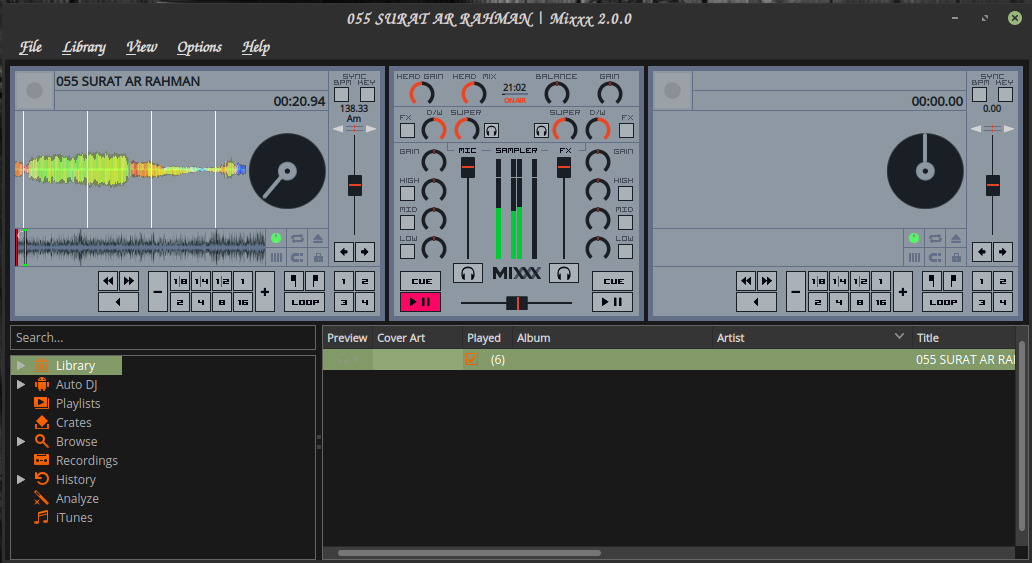Image resolution: width=1032 pixels, height=563 pixels.
Task: Toggle right deck headphone cue button
Action: click(564, 273)
